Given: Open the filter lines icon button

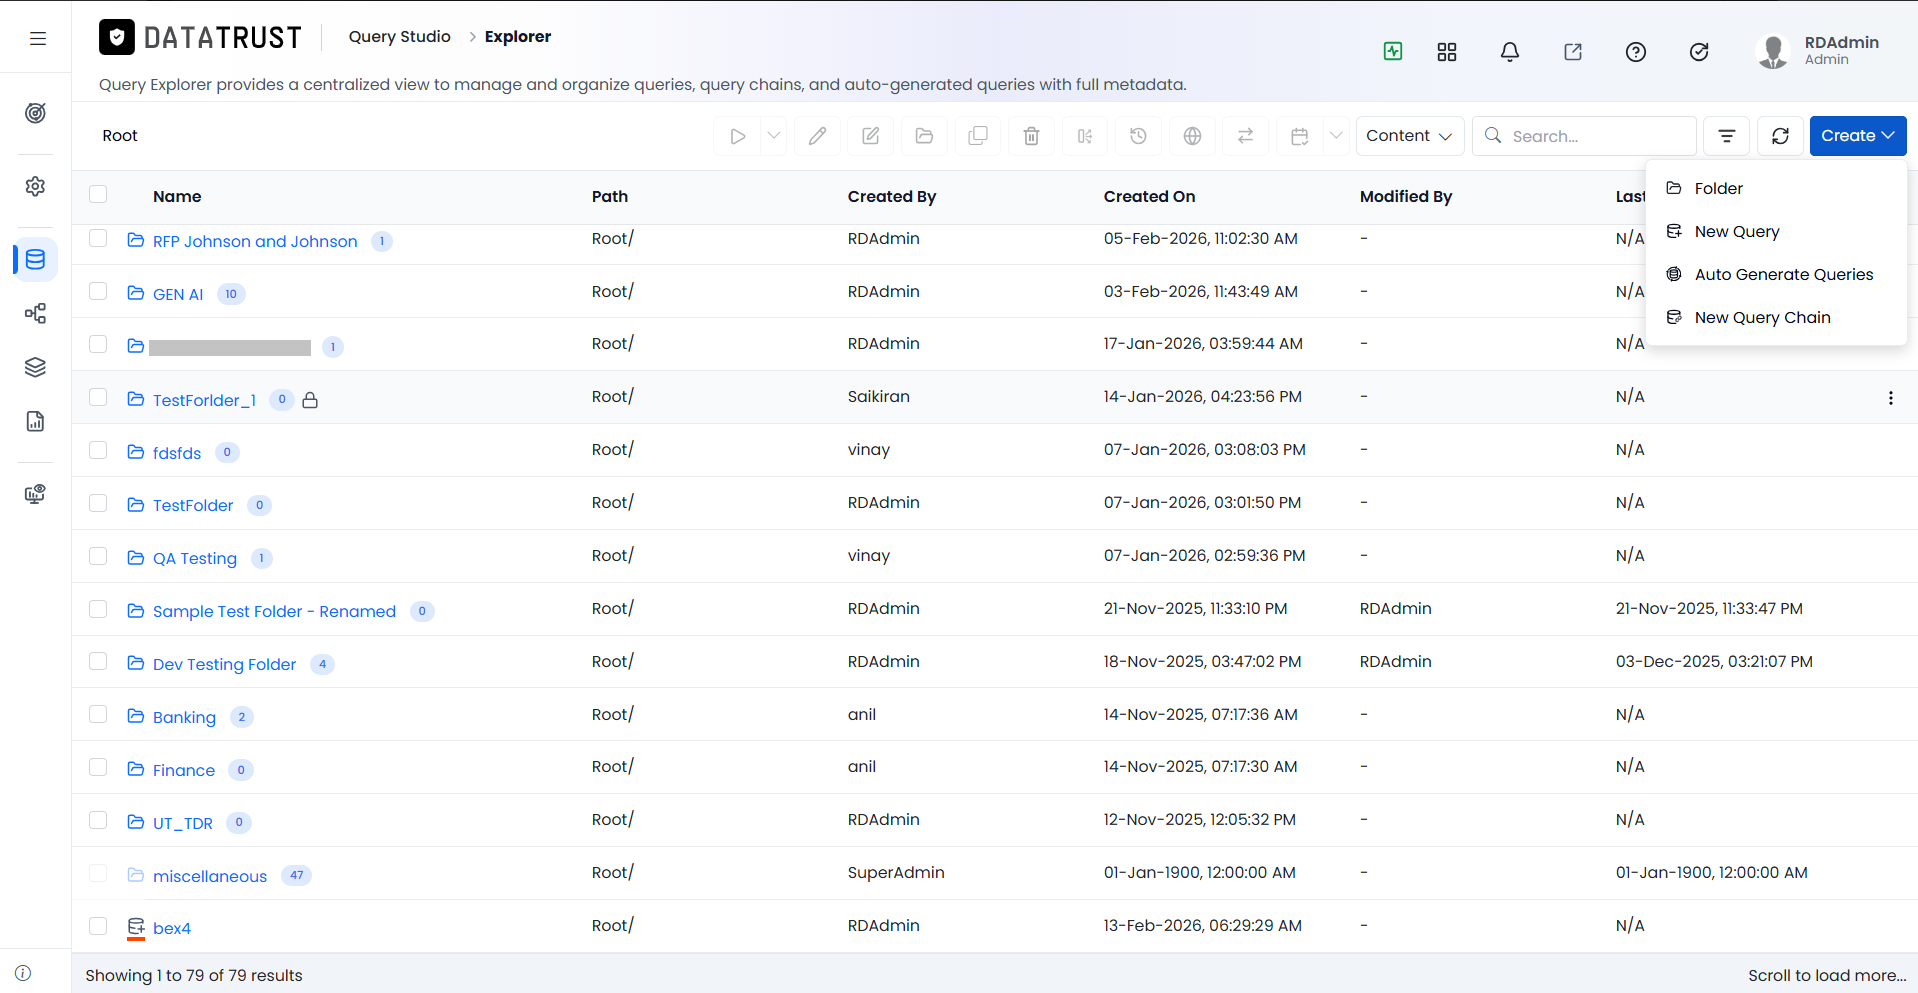Looking at the screenshot, I should pos(1727,136).
